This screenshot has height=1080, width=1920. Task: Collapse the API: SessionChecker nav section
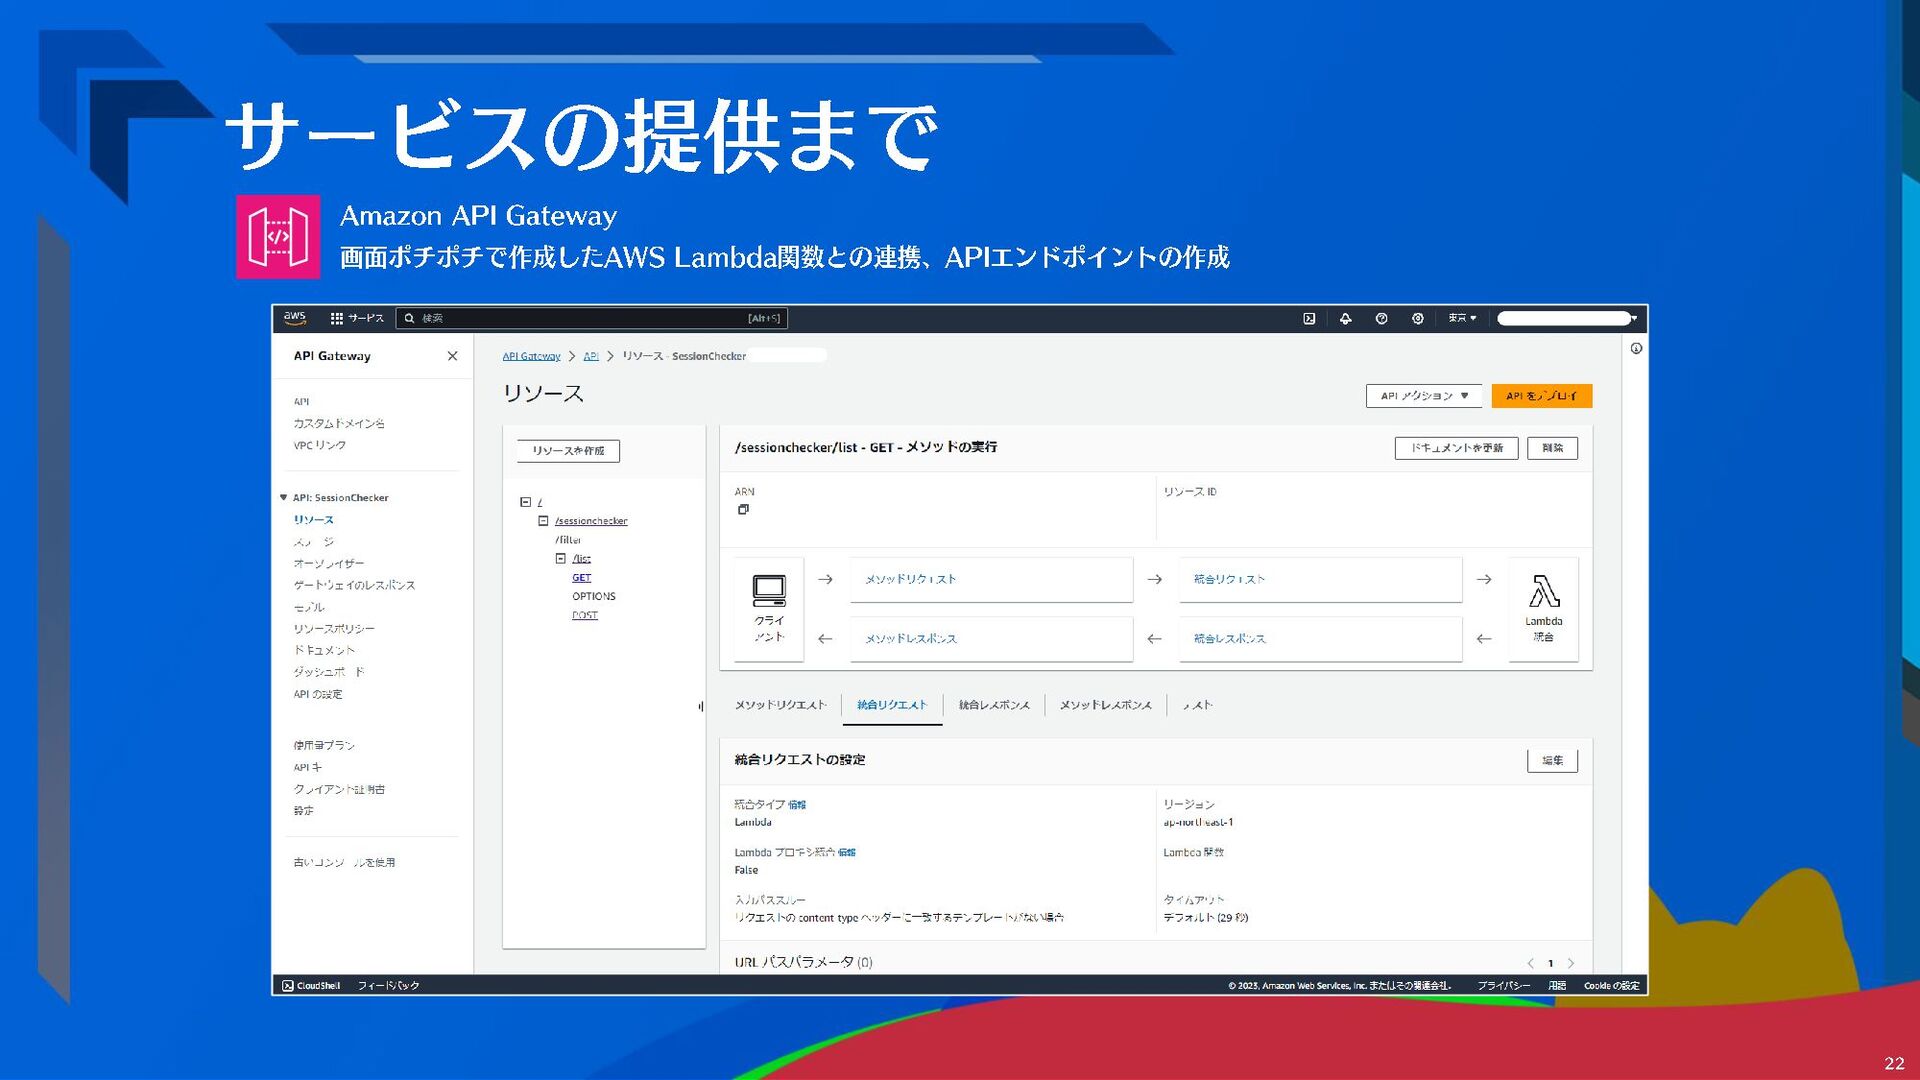[x=283, y=498]
